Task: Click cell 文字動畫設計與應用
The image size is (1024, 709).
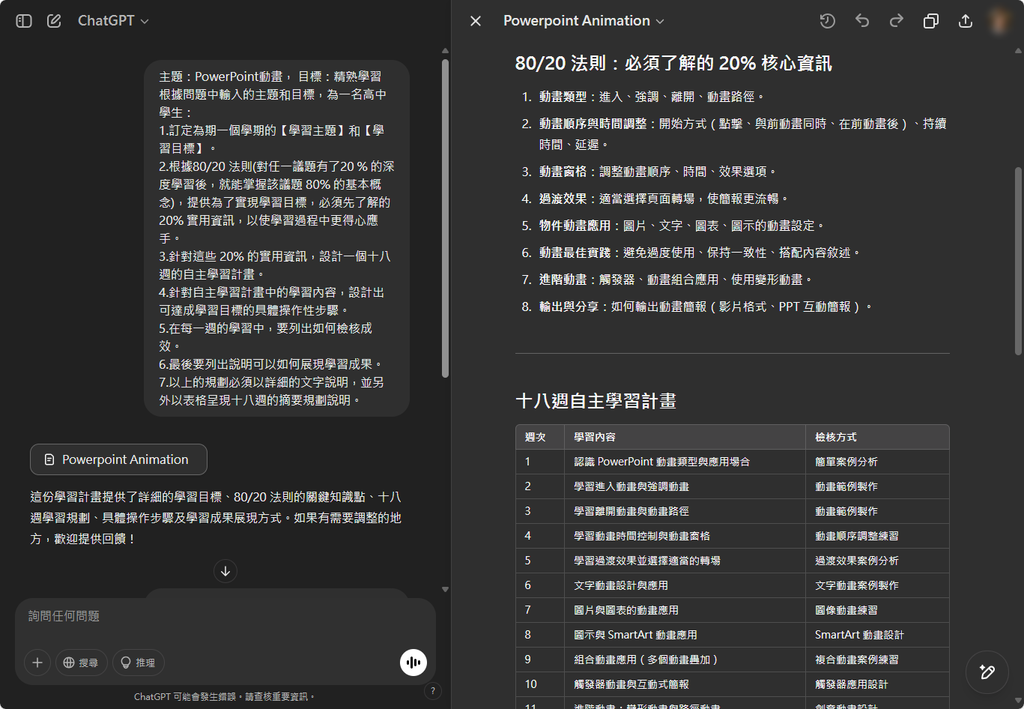Action: 684,586
